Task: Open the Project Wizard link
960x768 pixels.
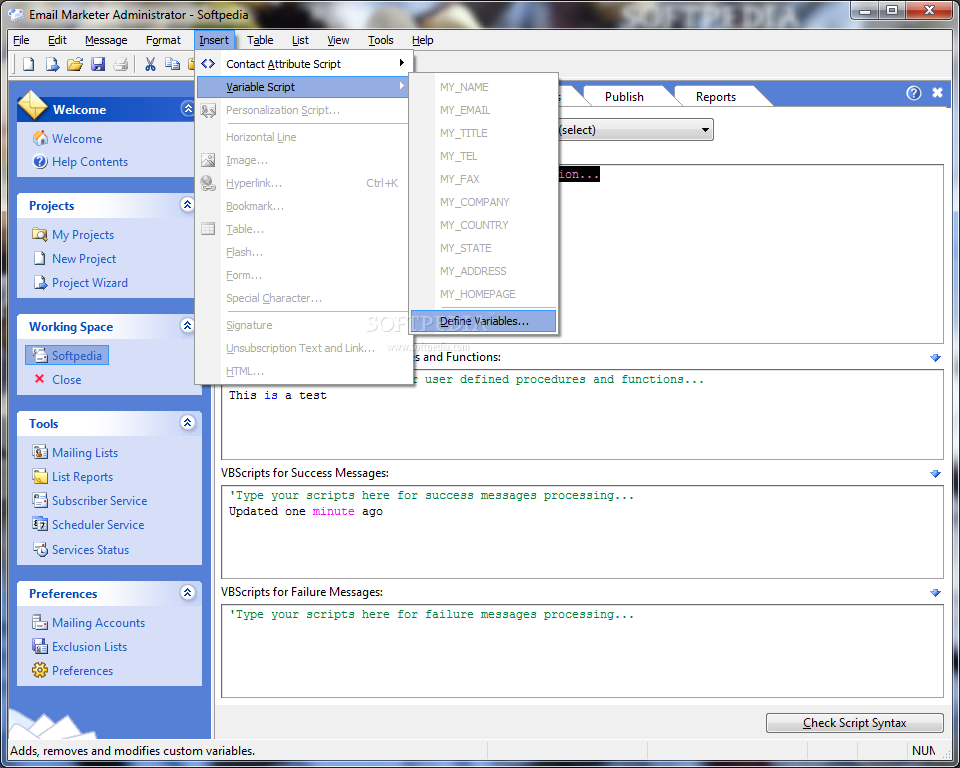Action: [x=90, y=282]
